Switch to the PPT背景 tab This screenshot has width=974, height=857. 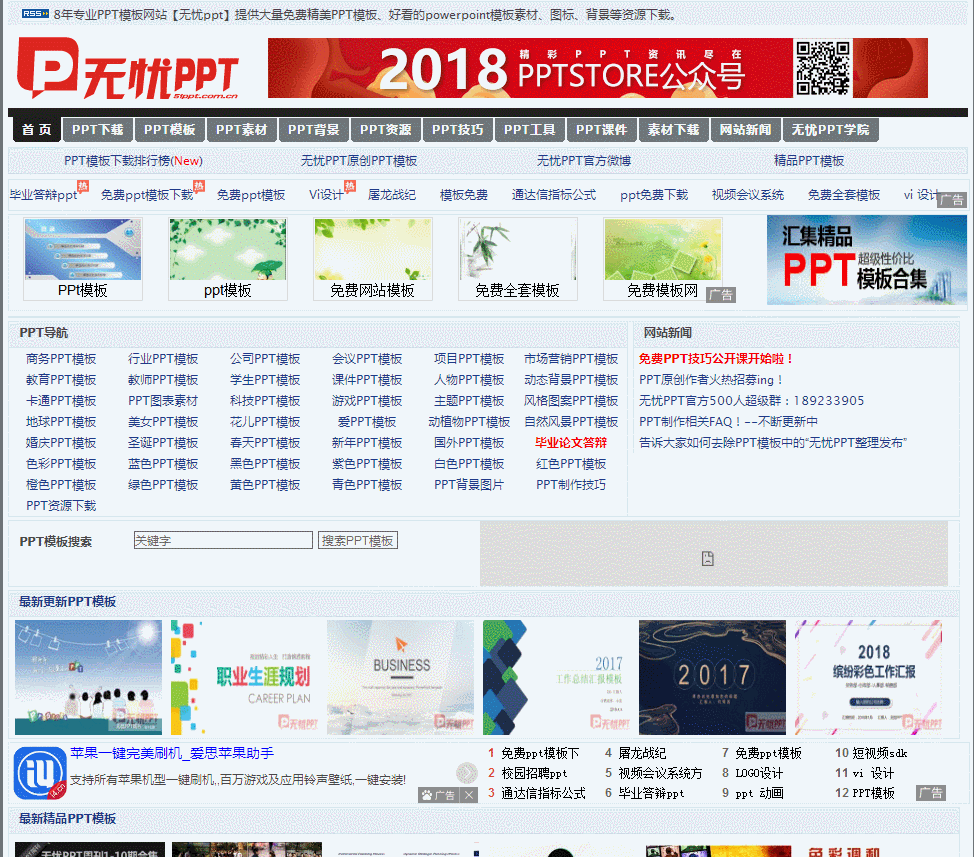pos(314,130)
